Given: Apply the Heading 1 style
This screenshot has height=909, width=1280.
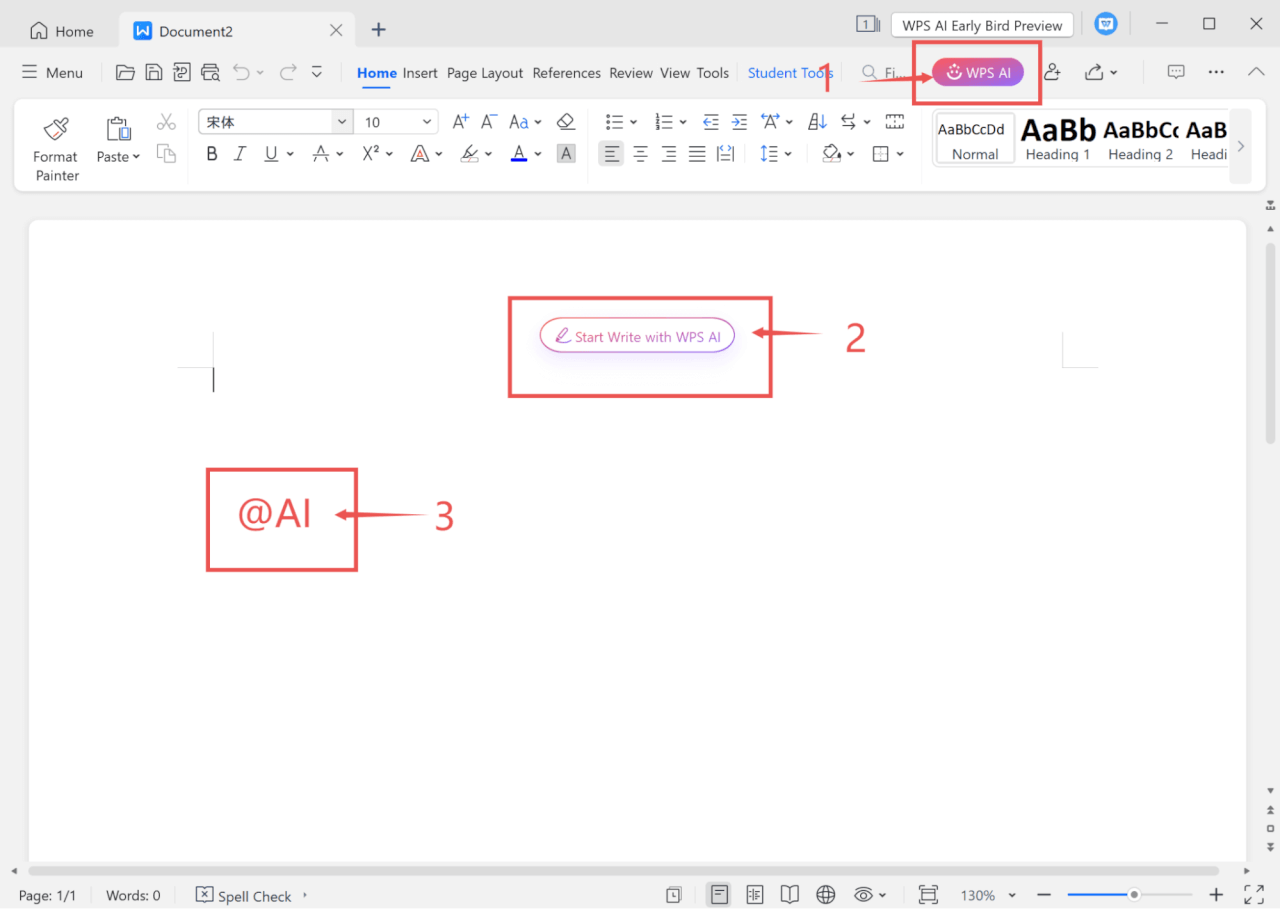Looking at the screenshot, I should (x=1058, y=138).
